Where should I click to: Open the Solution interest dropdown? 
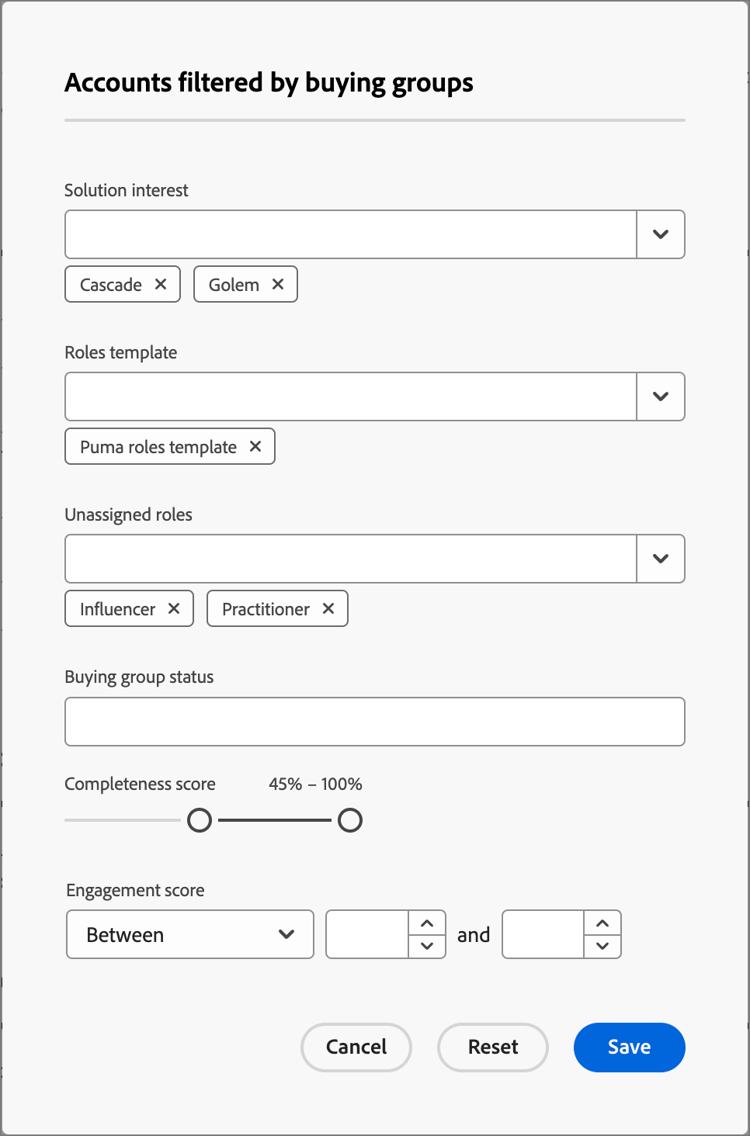(661, 234)
